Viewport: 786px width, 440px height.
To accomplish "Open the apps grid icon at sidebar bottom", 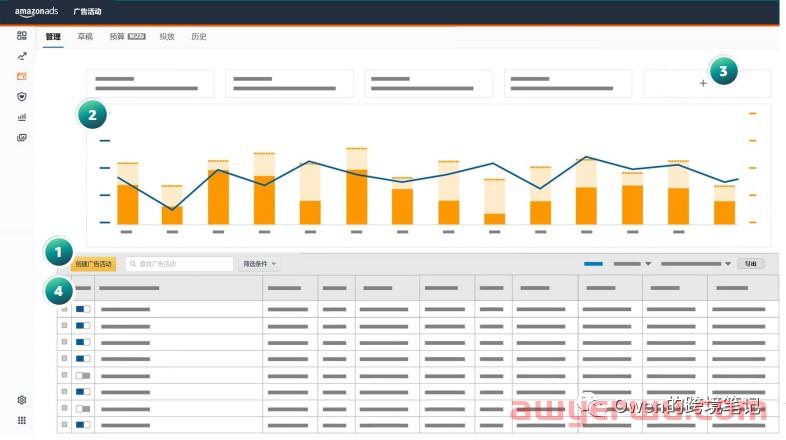I will tap(22, 420).
